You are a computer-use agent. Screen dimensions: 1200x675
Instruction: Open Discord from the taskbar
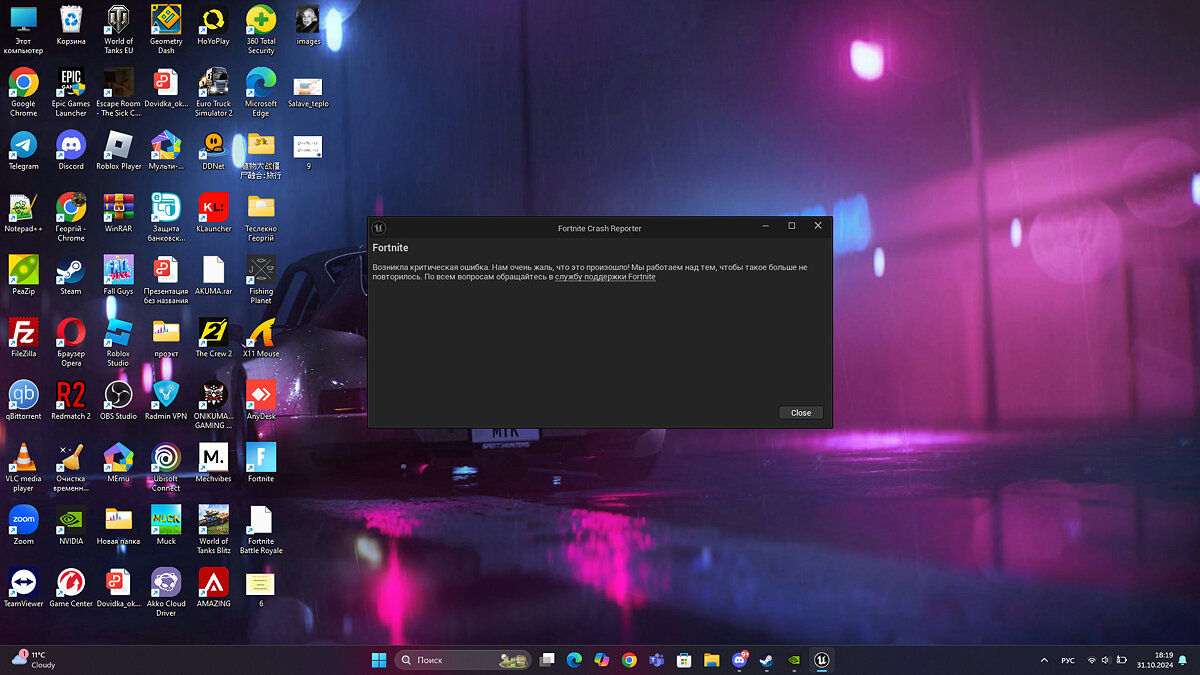click(740, 660)
